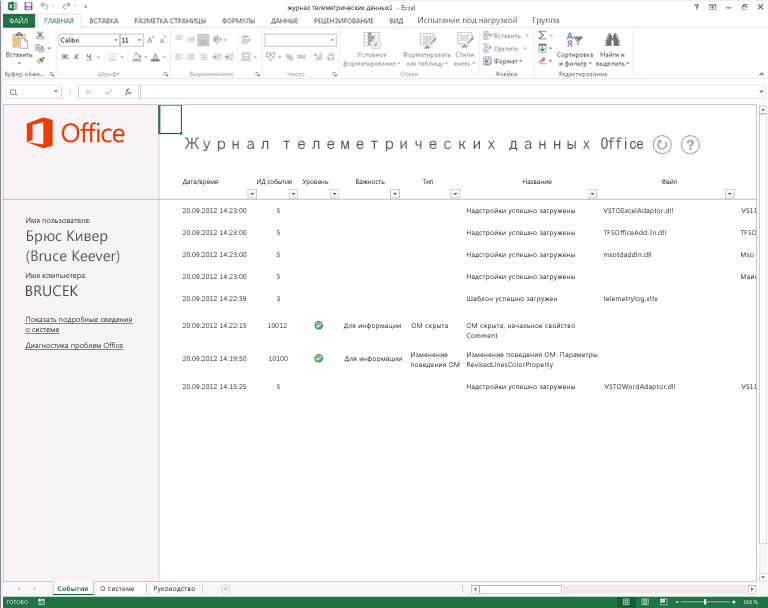The height and width of the screenshot is (608, 768).
Task: Toggle center text alignment
Action: point(191,57)
